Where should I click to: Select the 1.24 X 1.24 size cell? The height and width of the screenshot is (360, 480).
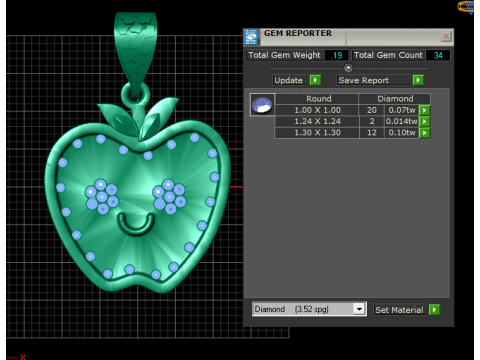pyautogui.click(x=317, y=121)
